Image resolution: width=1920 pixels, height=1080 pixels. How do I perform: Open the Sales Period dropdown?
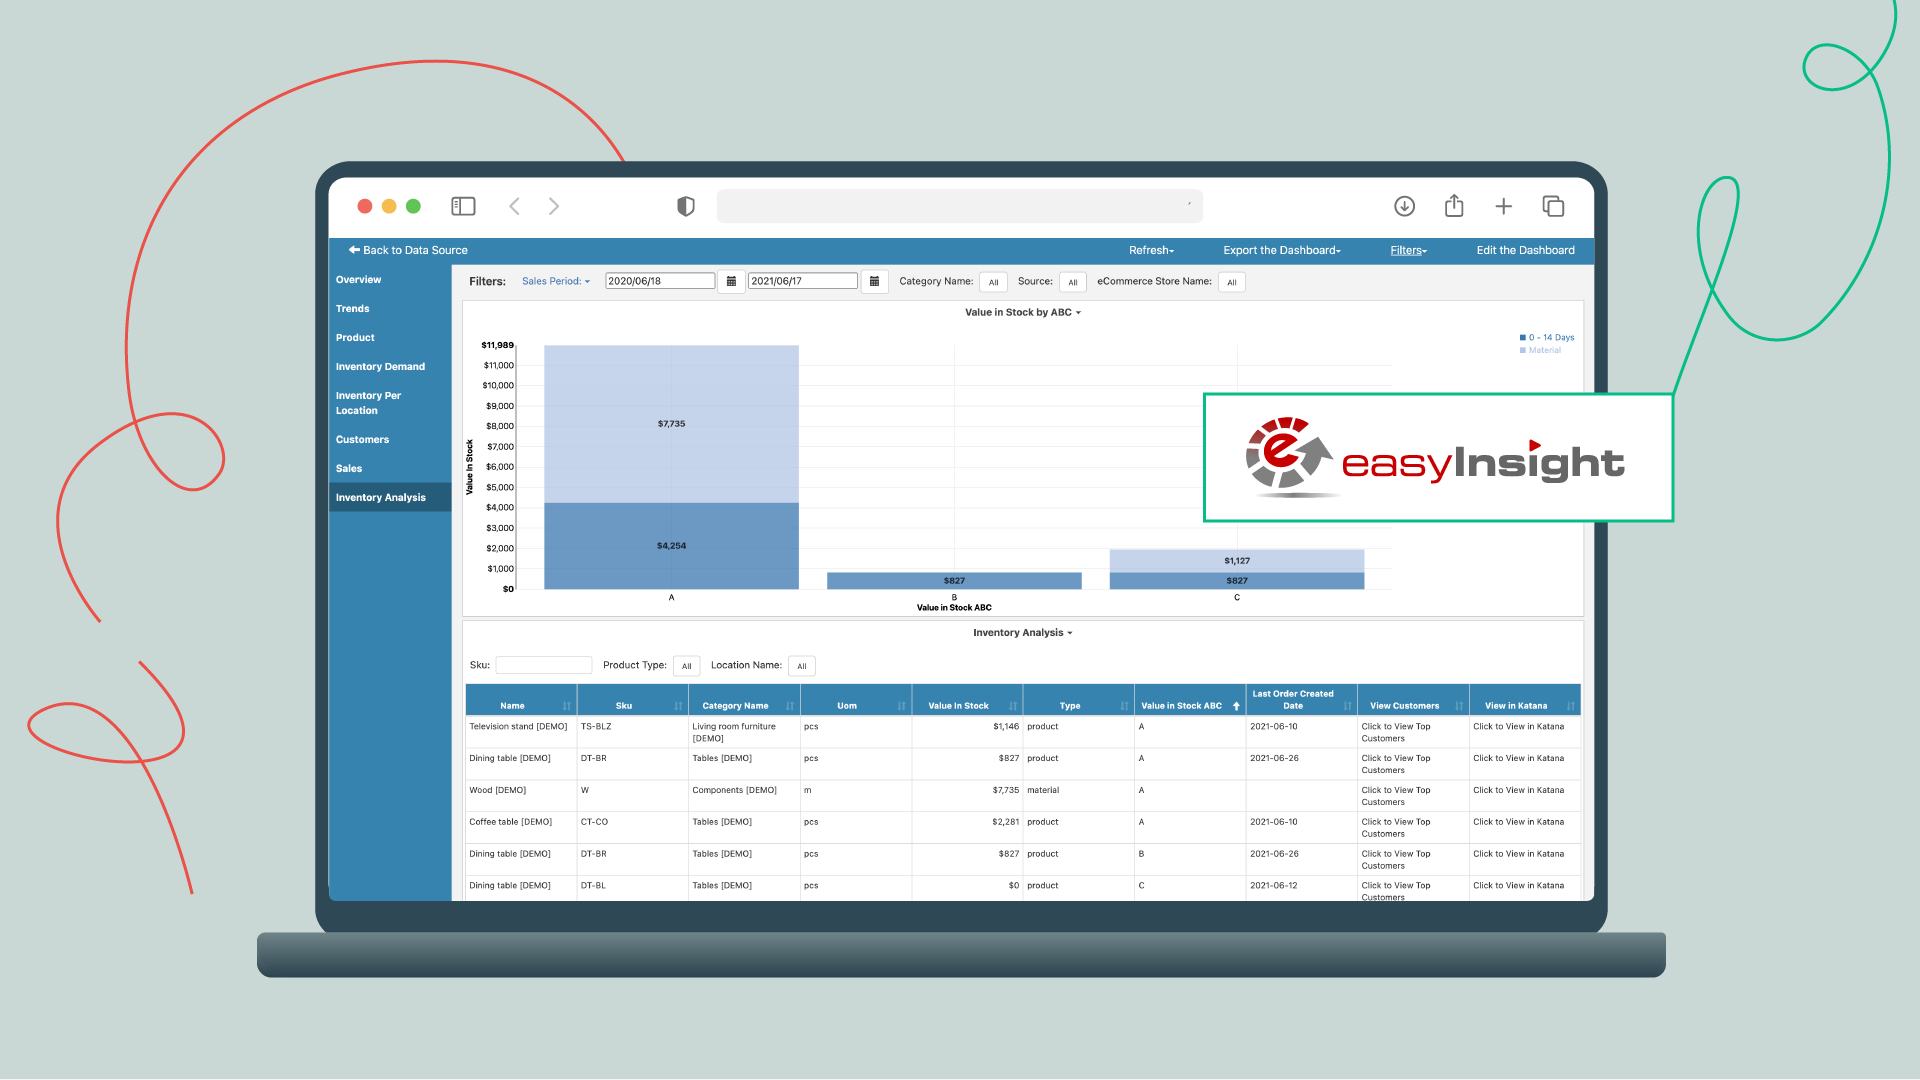click(x=556, y=281)
